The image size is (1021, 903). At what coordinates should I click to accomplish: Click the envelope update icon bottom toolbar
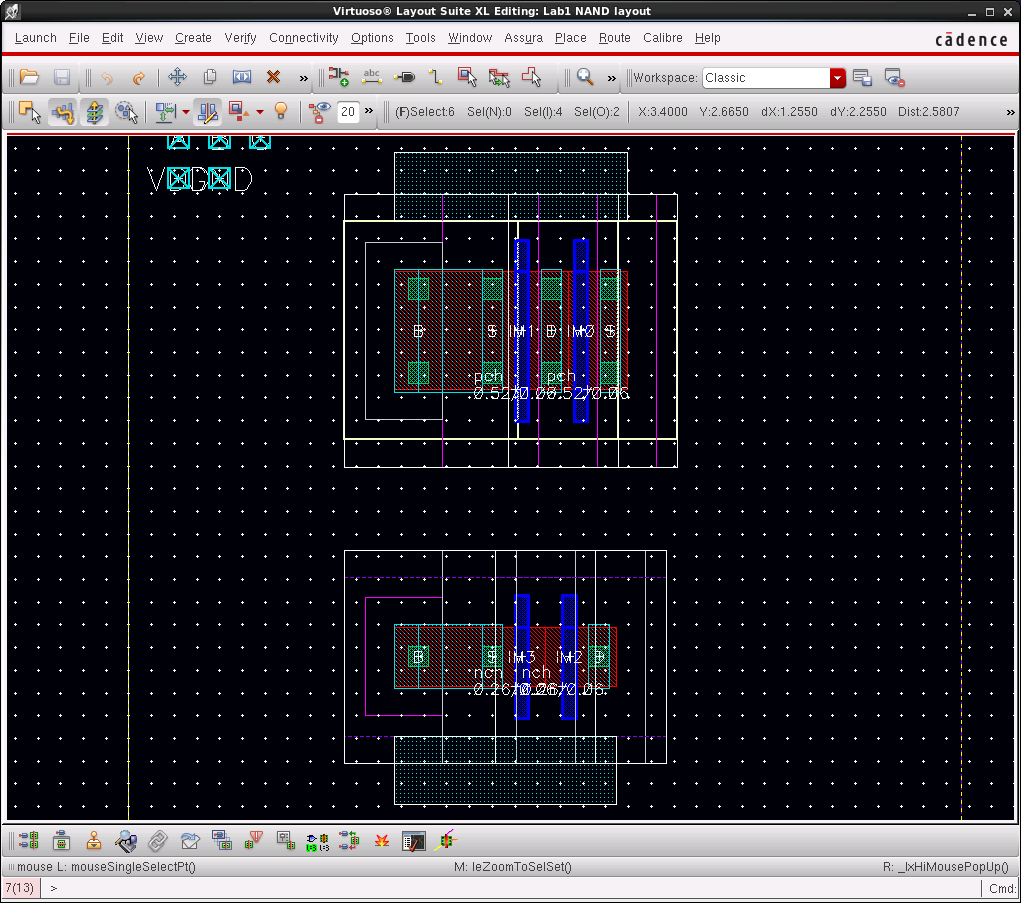pos(190,840)
